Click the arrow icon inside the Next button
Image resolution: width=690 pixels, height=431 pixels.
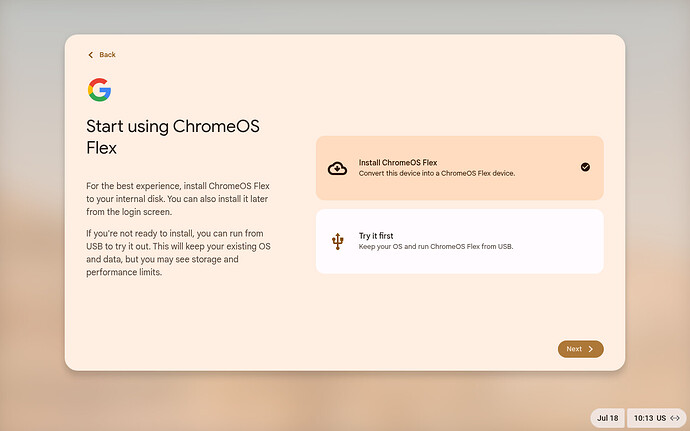pos(591,349)
